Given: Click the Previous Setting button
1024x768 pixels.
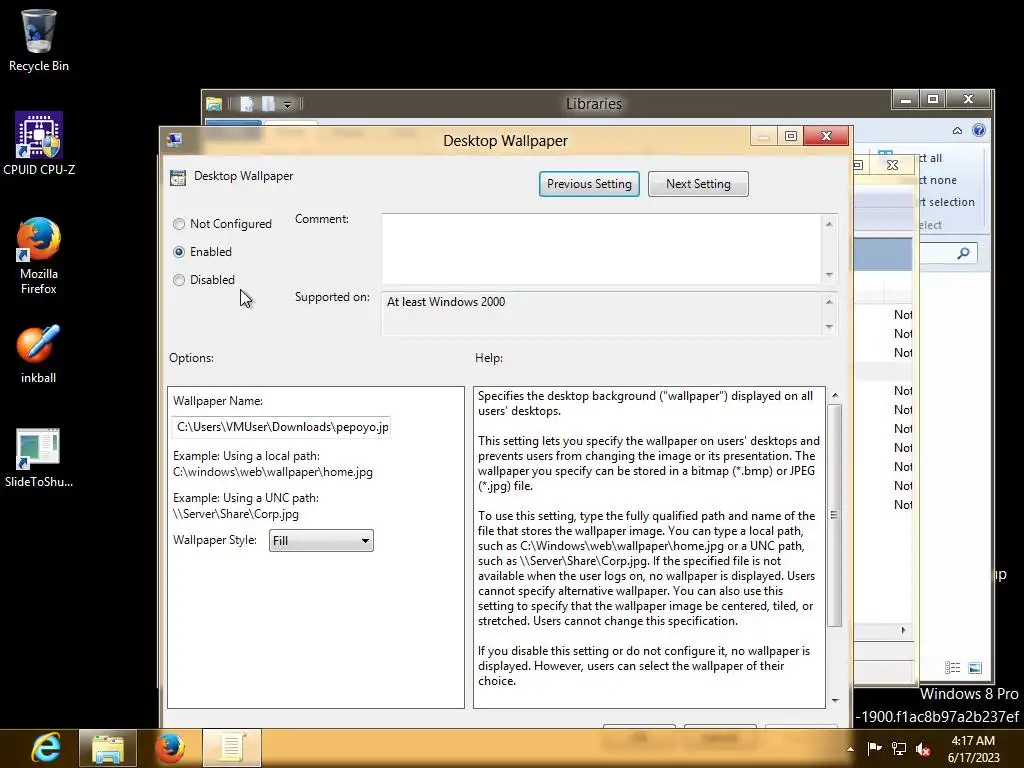Looking at the screenshot, I should [x=589, y=184].
